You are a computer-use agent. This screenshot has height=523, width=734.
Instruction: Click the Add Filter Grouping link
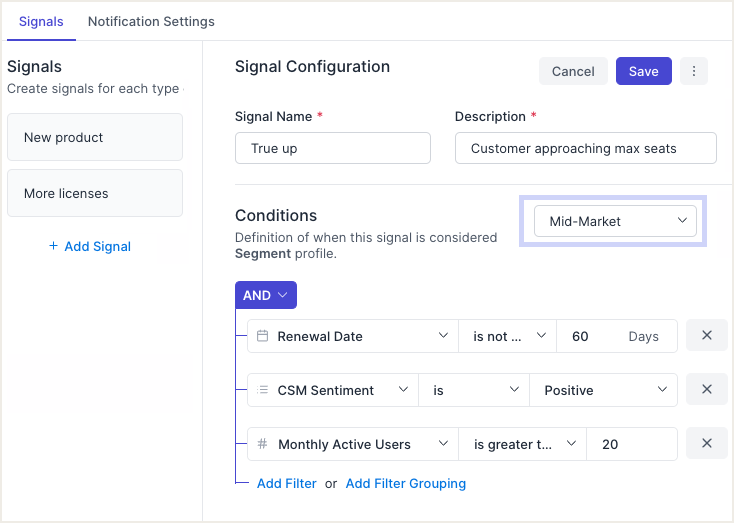coord(405,483)
